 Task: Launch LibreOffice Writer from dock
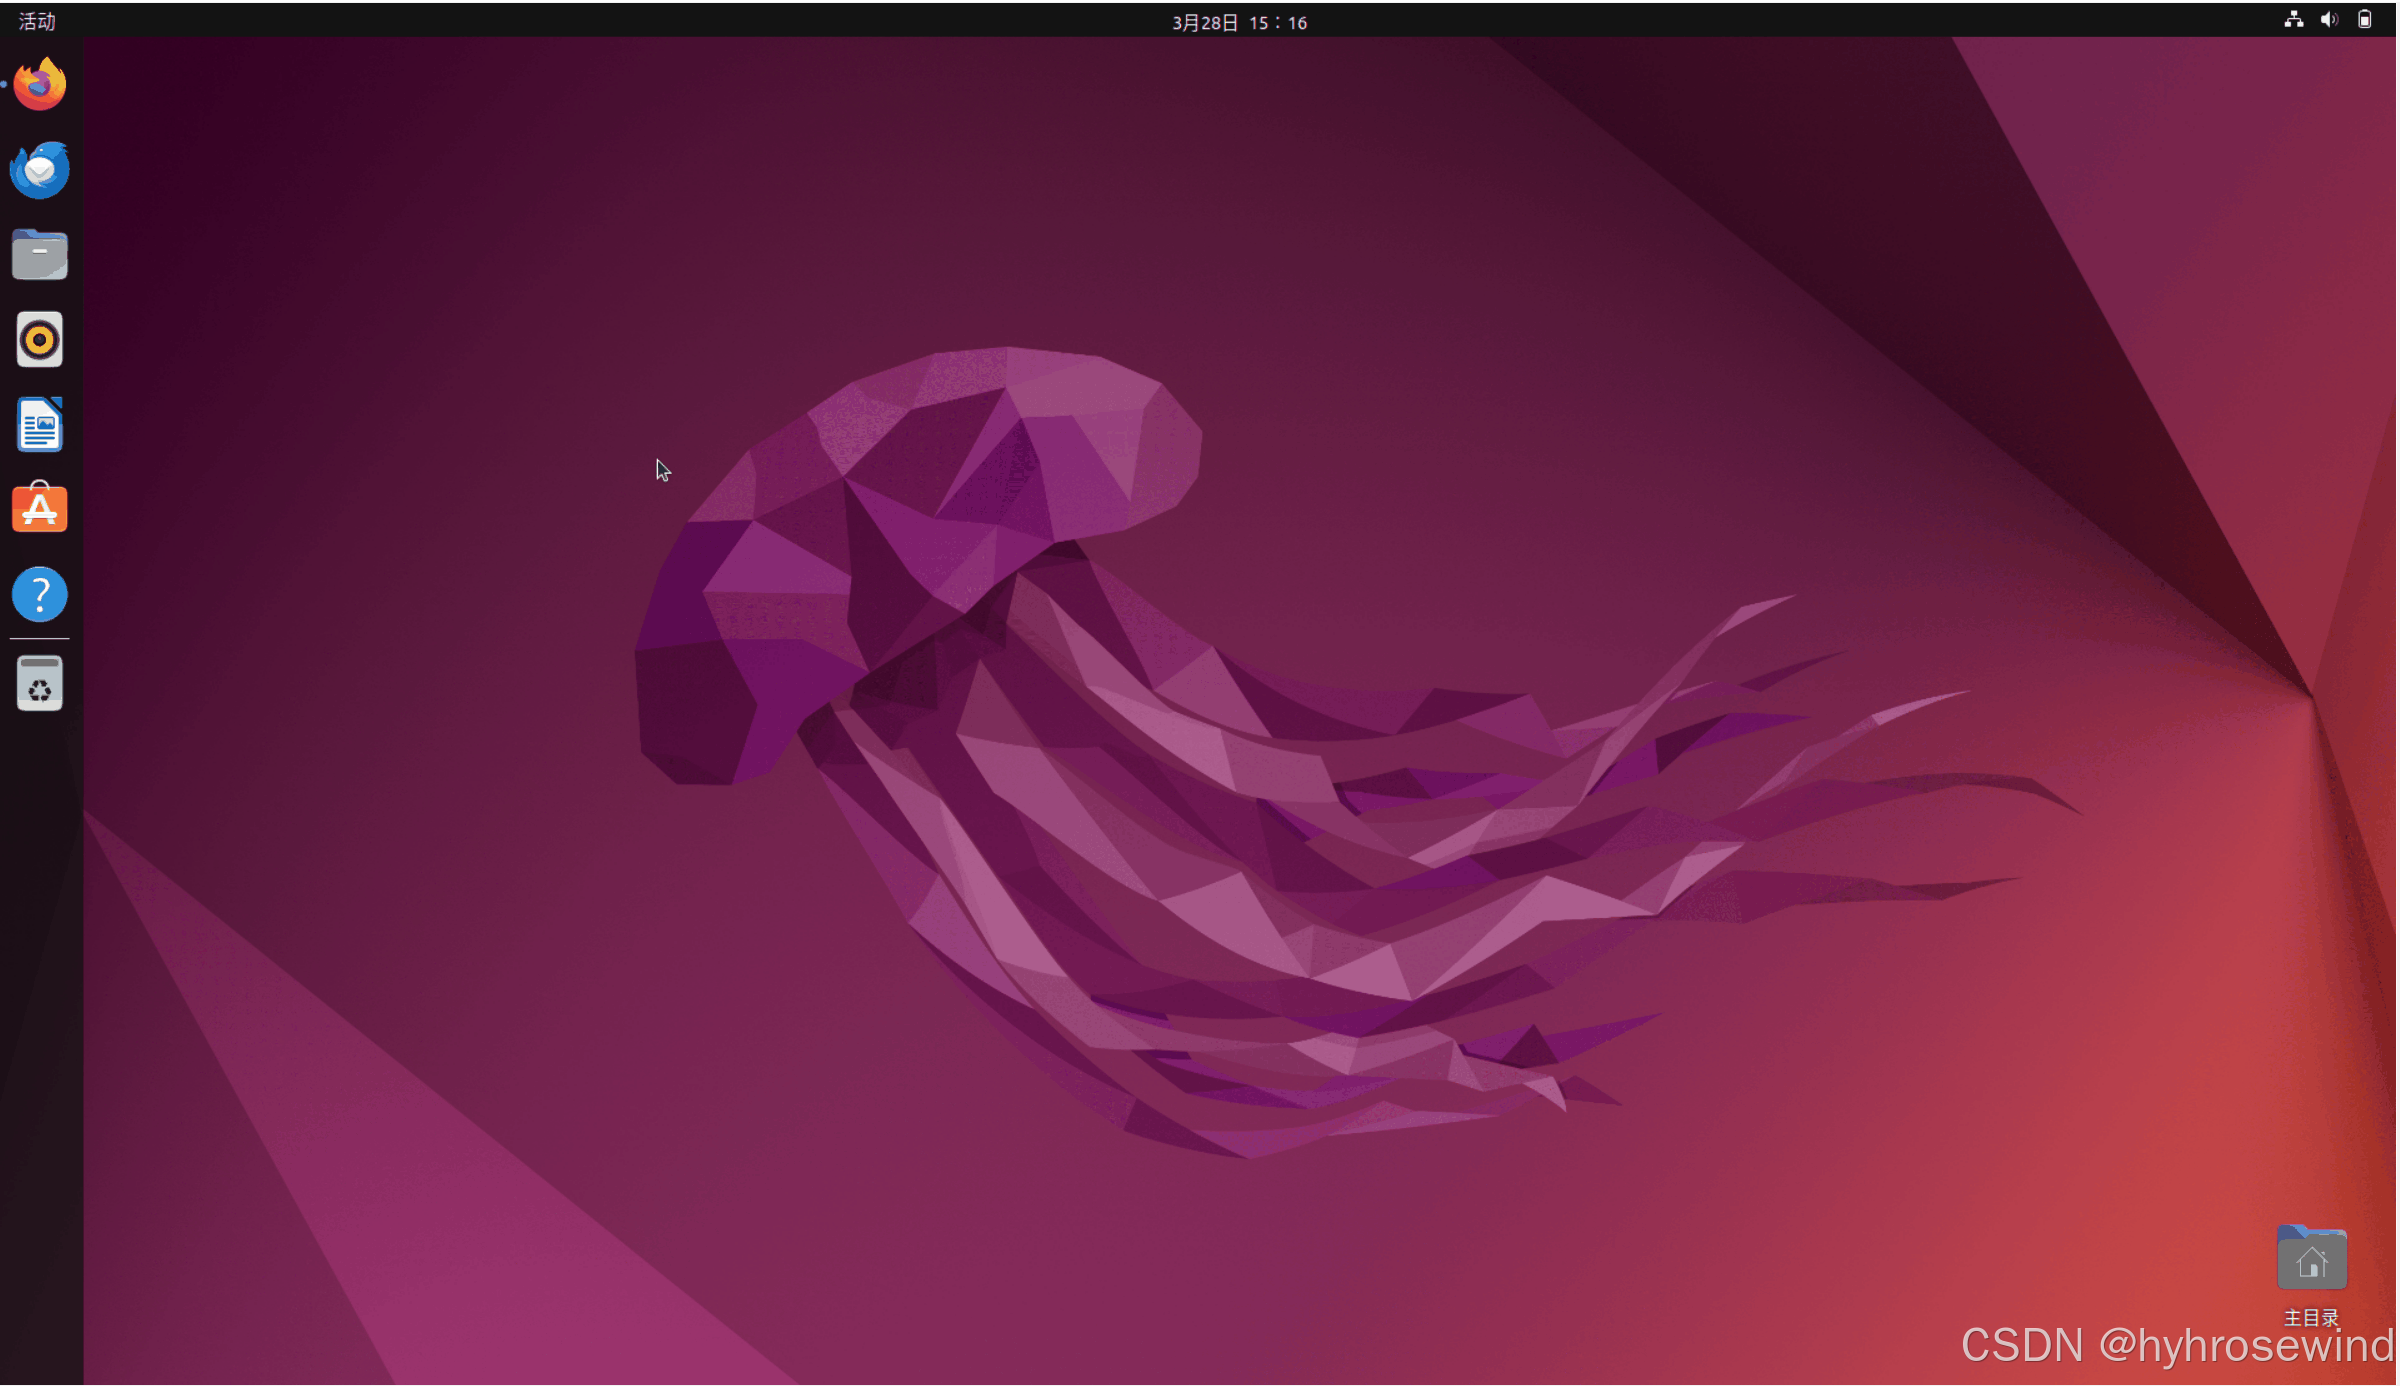tap(40, 425)
